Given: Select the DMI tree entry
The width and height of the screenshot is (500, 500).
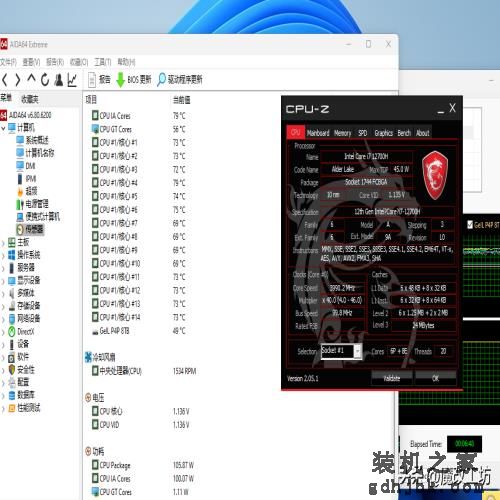Looking at the screenshot, I should 26,166.
